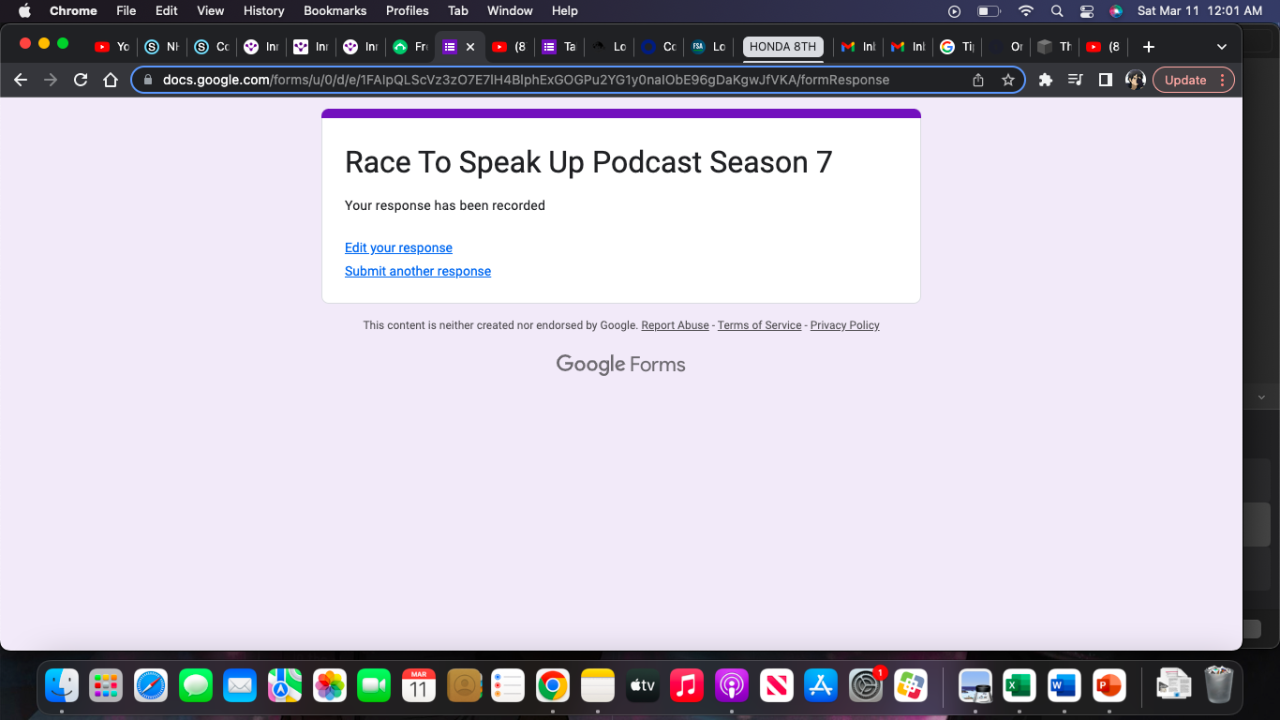The image size is (1280, 720).
Task: Open the Bookmarks menu
Action: click(x=335, y=11)
